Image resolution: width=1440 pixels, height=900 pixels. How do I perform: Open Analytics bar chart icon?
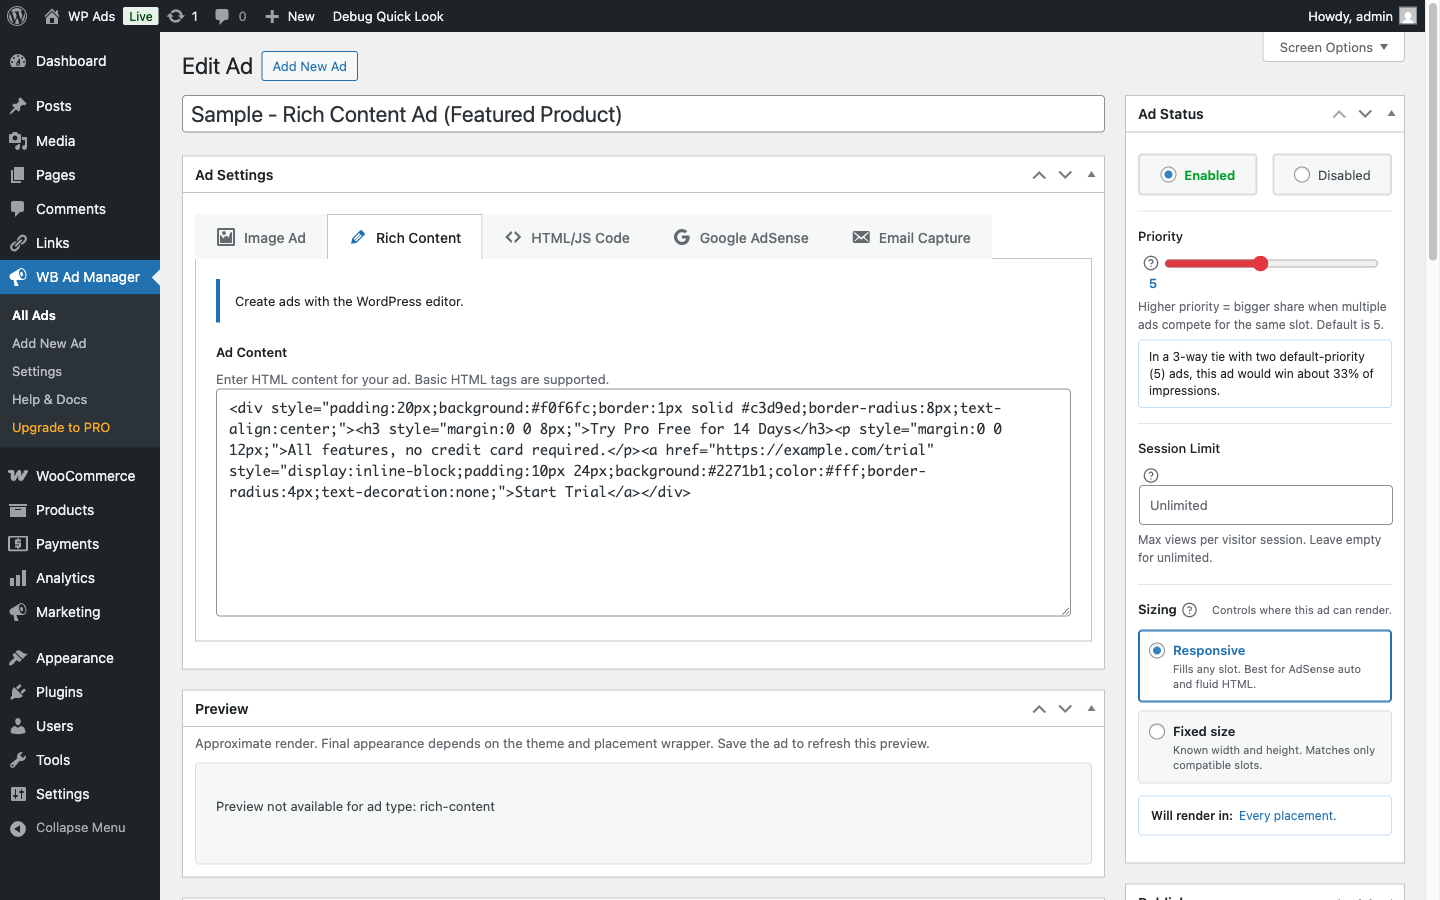tap(18, 578)
